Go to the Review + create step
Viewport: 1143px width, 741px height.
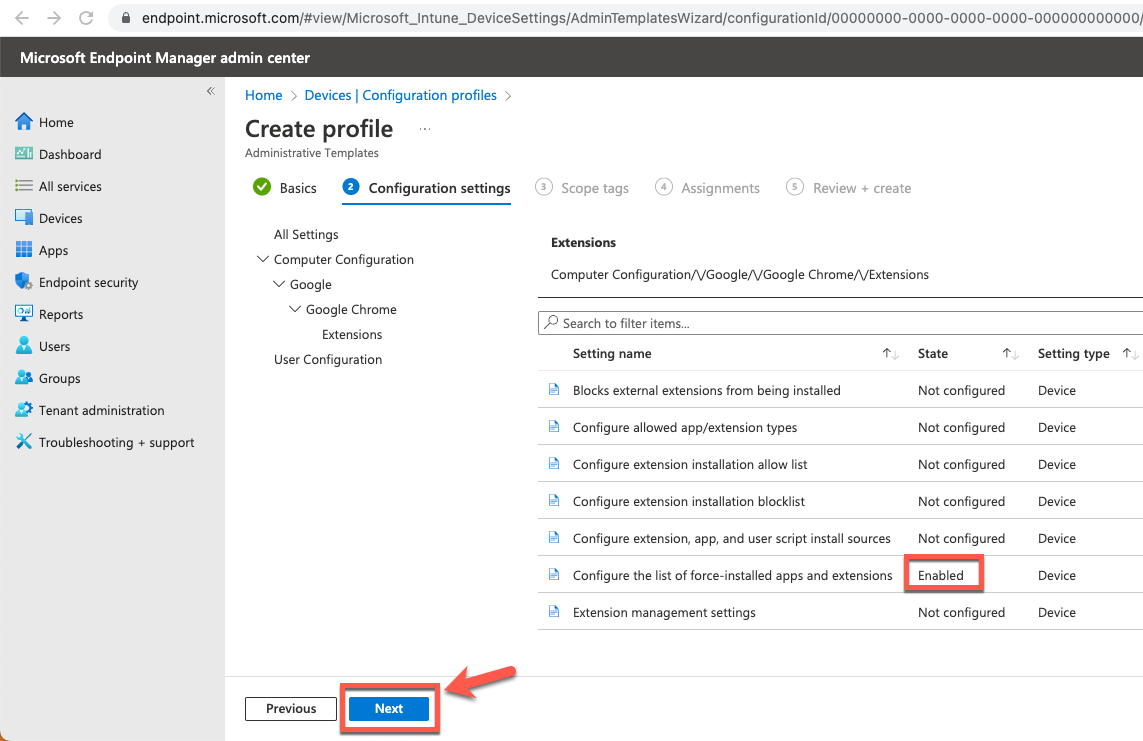(x=849, y=188)
